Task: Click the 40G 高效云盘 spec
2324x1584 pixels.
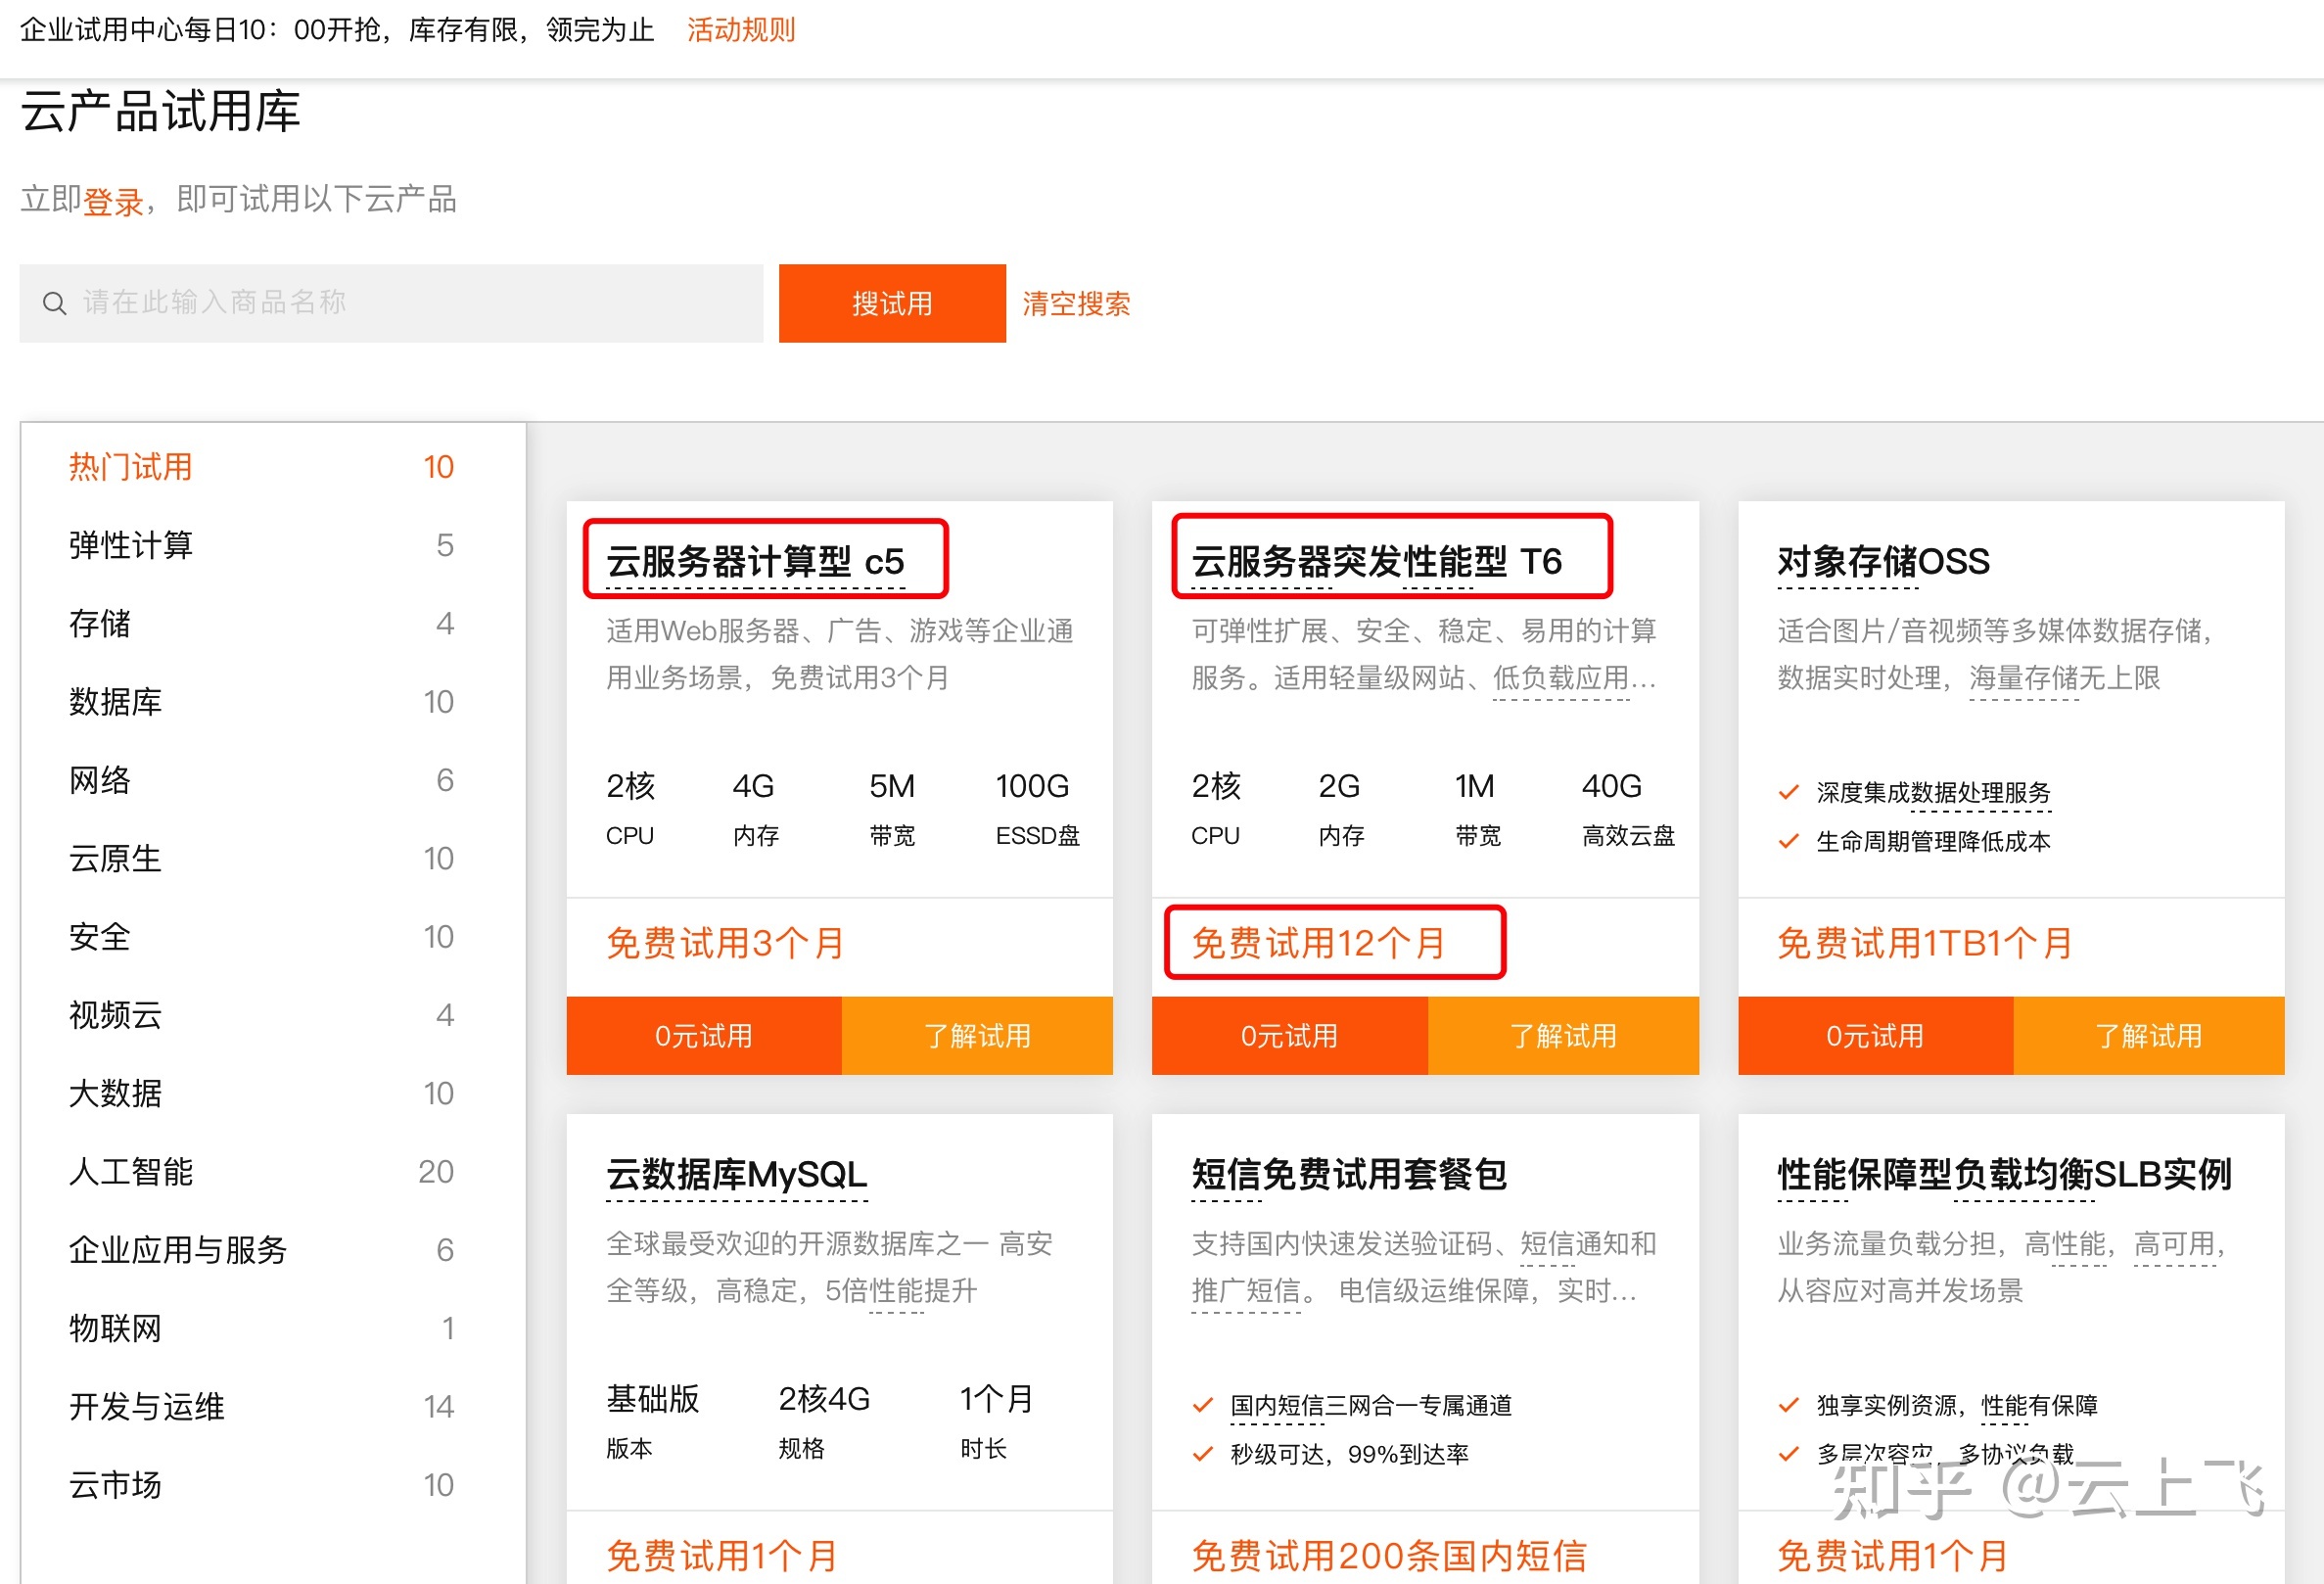Action: point(1629,809)
